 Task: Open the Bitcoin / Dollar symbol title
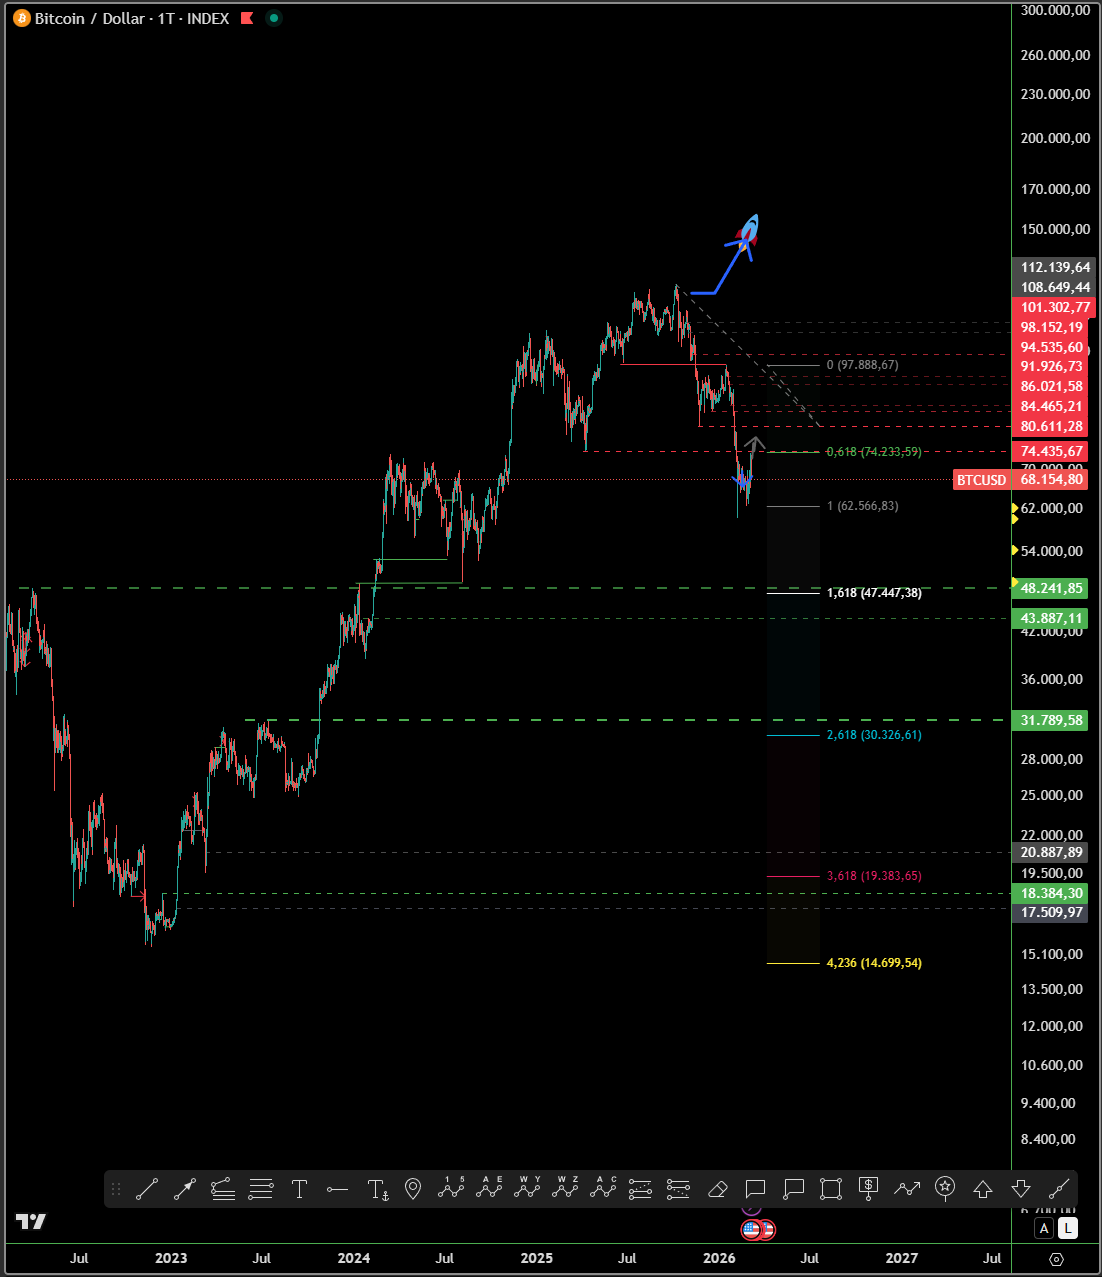click(x=132, y=18)
